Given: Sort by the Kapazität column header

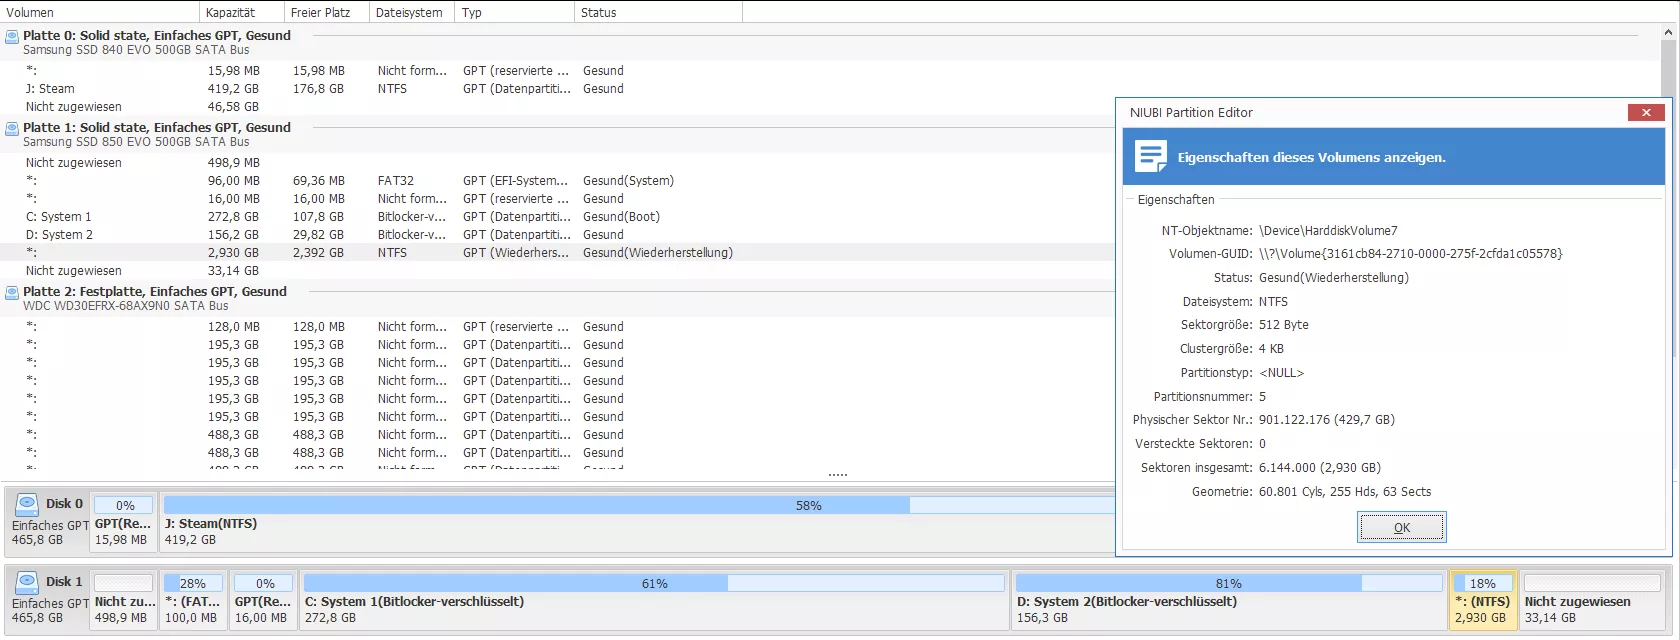Looking at the screenshot, I should 230,13.
